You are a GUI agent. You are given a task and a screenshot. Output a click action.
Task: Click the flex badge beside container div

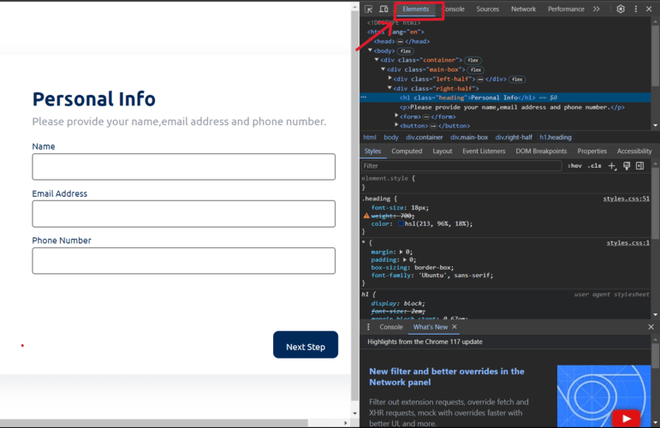pos(473,60)
